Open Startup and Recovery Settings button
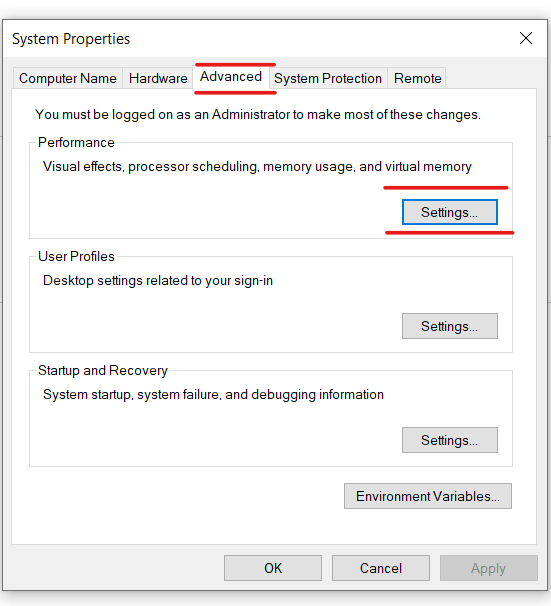 coord(450,440)
